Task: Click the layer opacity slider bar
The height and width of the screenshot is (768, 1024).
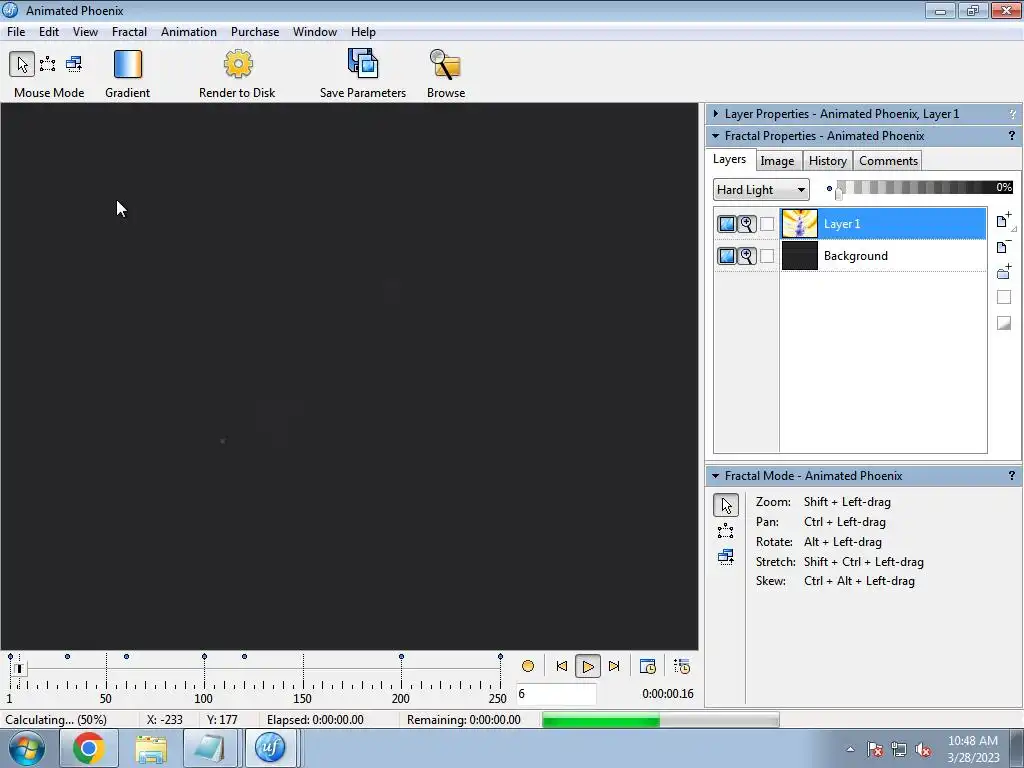Action: click(x=924, y=187)
